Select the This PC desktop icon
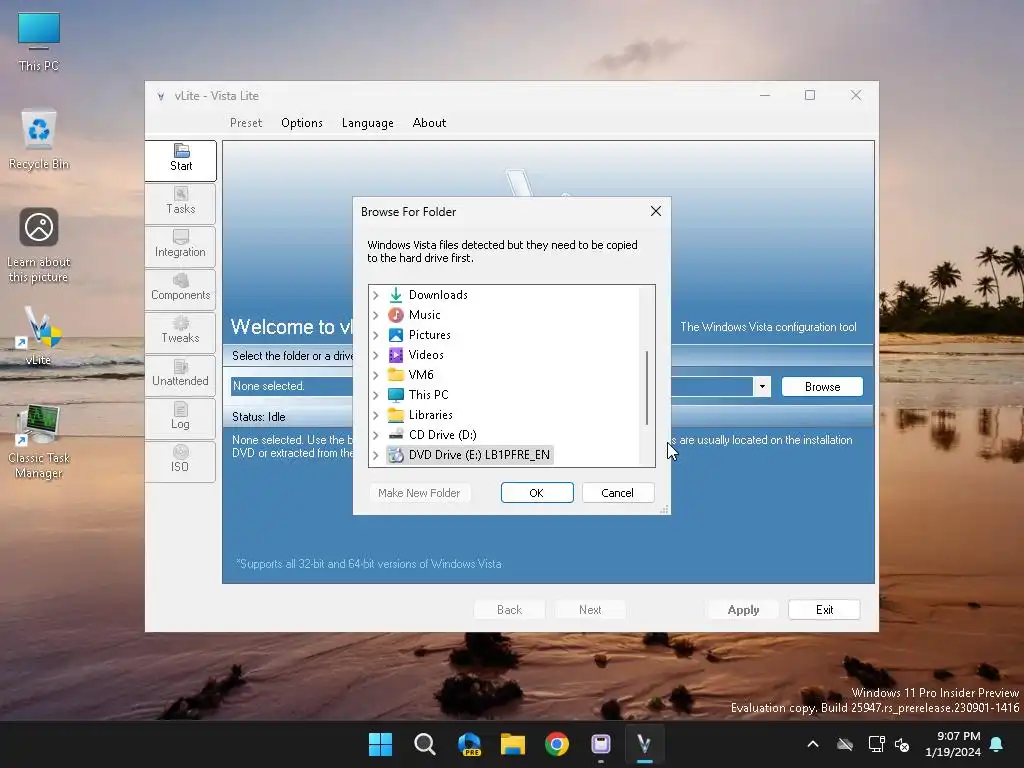 (x=39, y=42)
